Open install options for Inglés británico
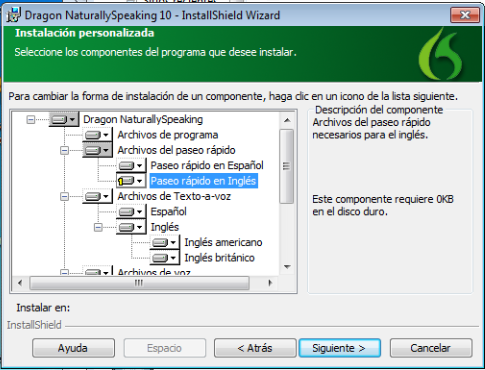 (165, 258)
